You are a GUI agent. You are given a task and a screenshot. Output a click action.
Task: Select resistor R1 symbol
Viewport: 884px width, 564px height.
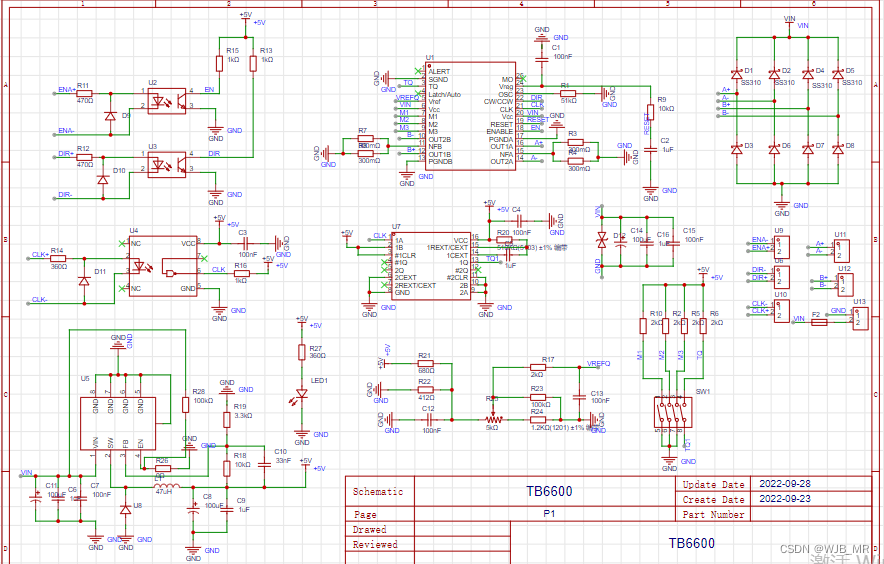click(x=568, y=93)
